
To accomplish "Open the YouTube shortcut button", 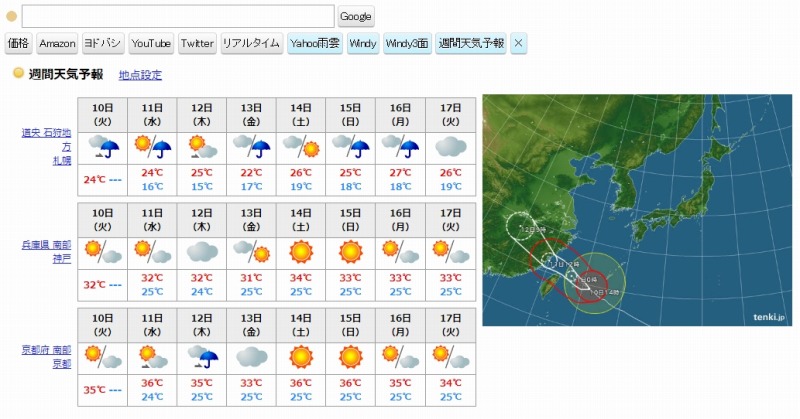I will pos(151,43).
